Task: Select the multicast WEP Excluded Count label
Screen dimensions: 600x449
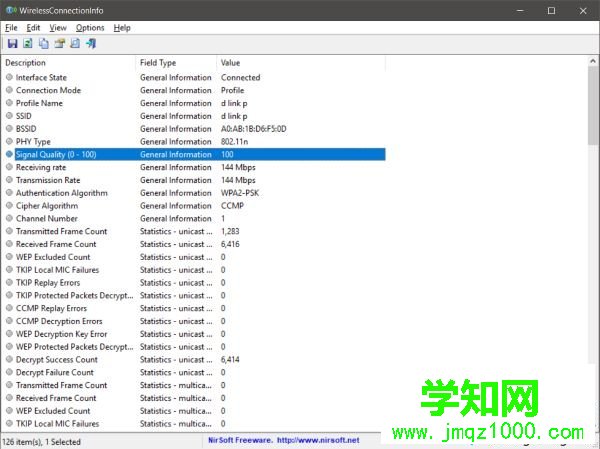Action: (x=53, y=411)
